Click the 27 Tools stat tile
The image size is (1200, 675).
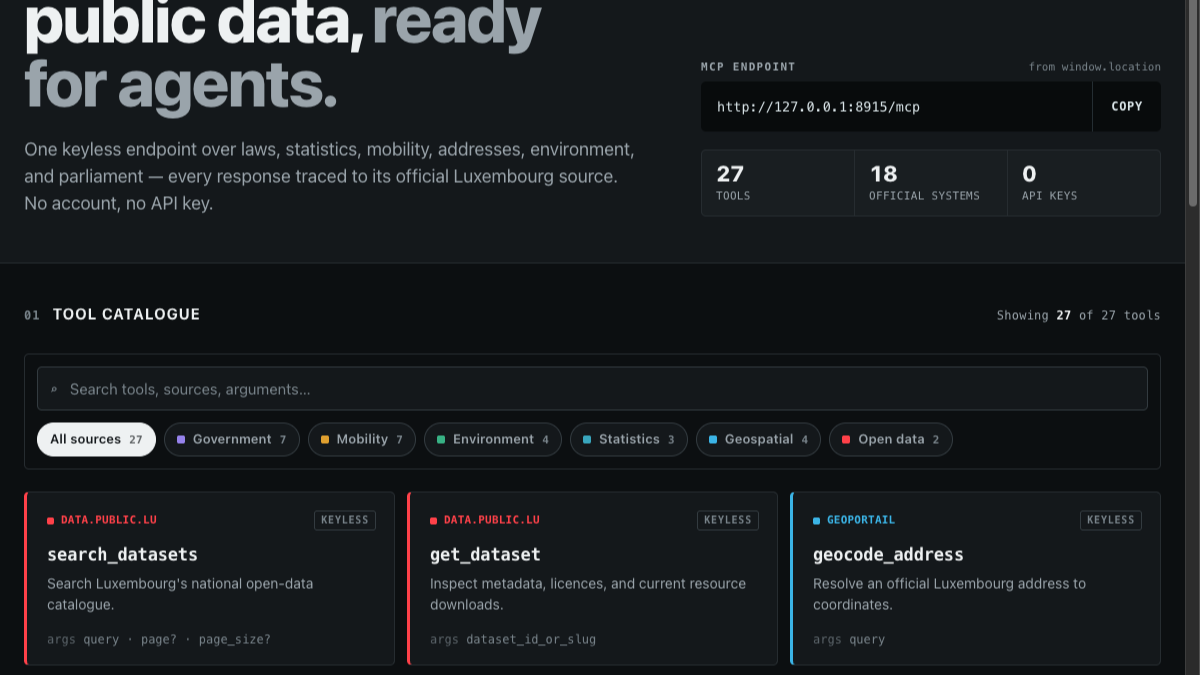click(x=778, y=183)
